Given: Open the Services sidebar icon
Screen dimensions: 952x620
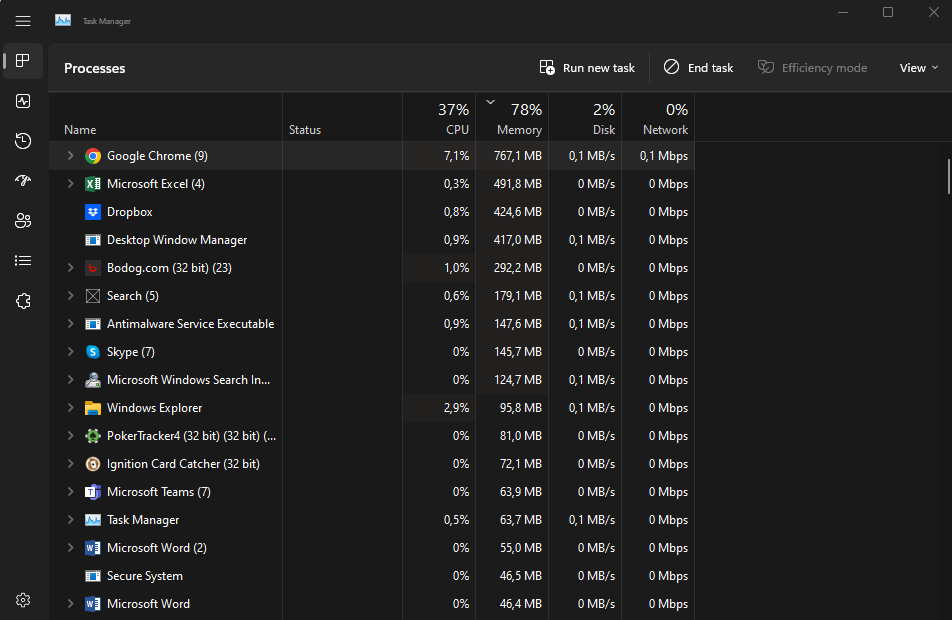Looking at the screenshot, I should pyautogui.click(x=23, y=301).
